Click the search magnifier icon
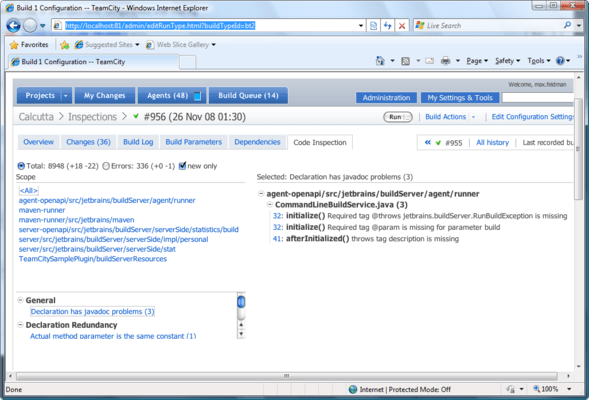589x400 pixels. tap(567, 25)
